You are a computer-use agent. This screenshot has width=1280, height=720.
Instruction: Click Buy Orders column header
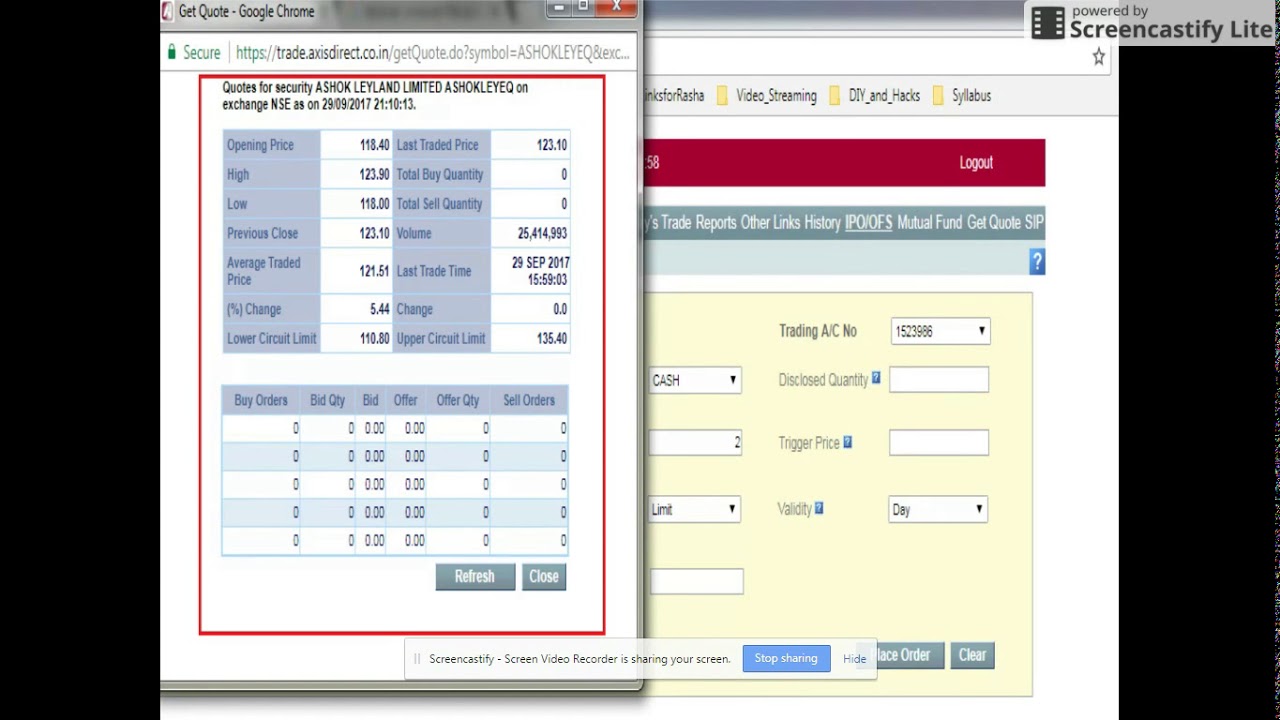(x=261, y=400)
